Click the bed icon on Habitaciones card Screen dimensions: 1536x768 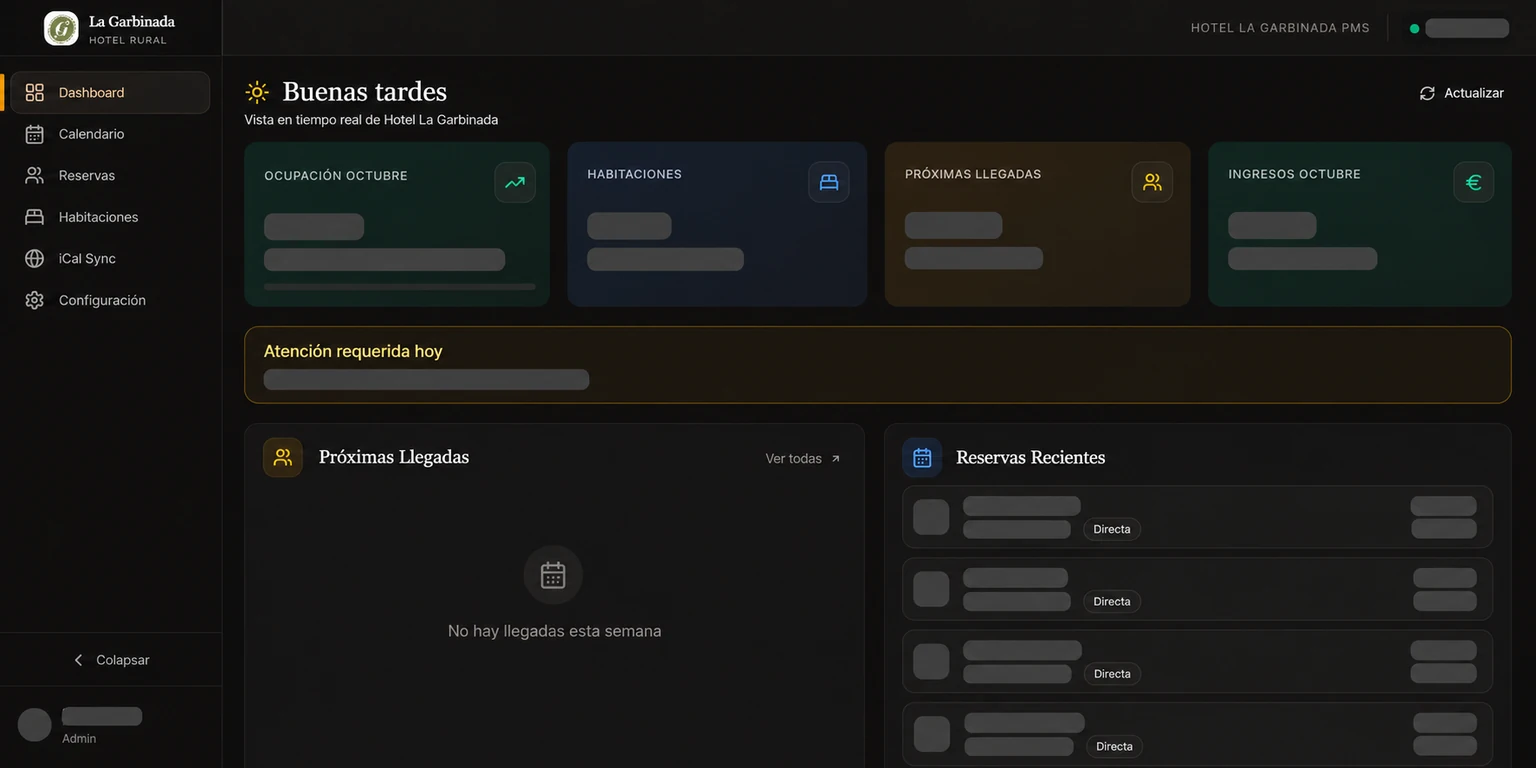point(829,182)
